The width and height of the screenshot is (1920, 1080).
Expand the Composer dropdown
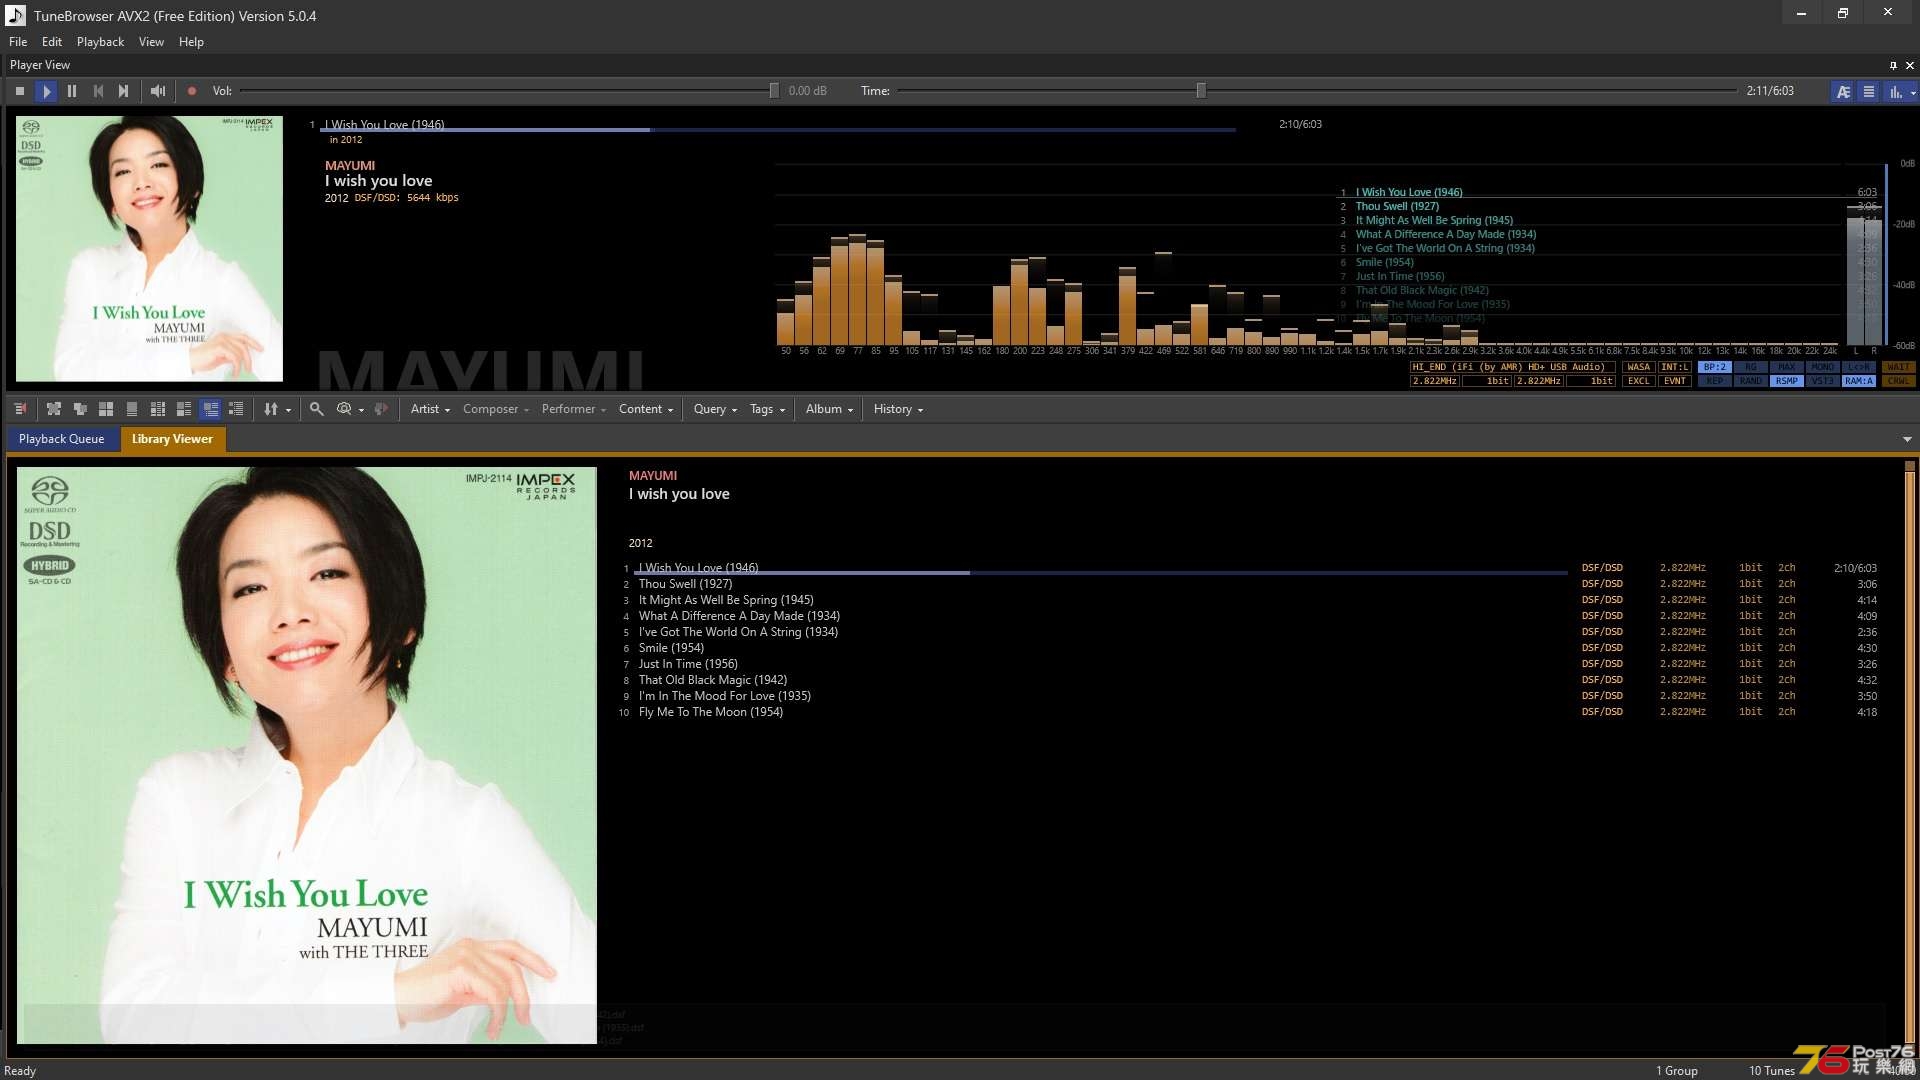[496, 409]
